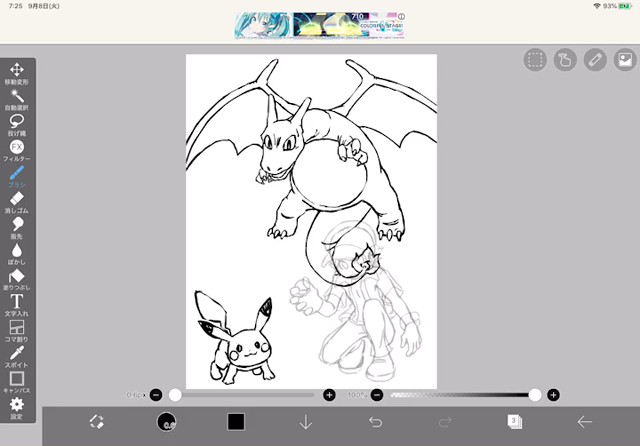Select the Magic Wand (自動選択) tool
The height and width of the screenshot is (446, 640).
17,100
